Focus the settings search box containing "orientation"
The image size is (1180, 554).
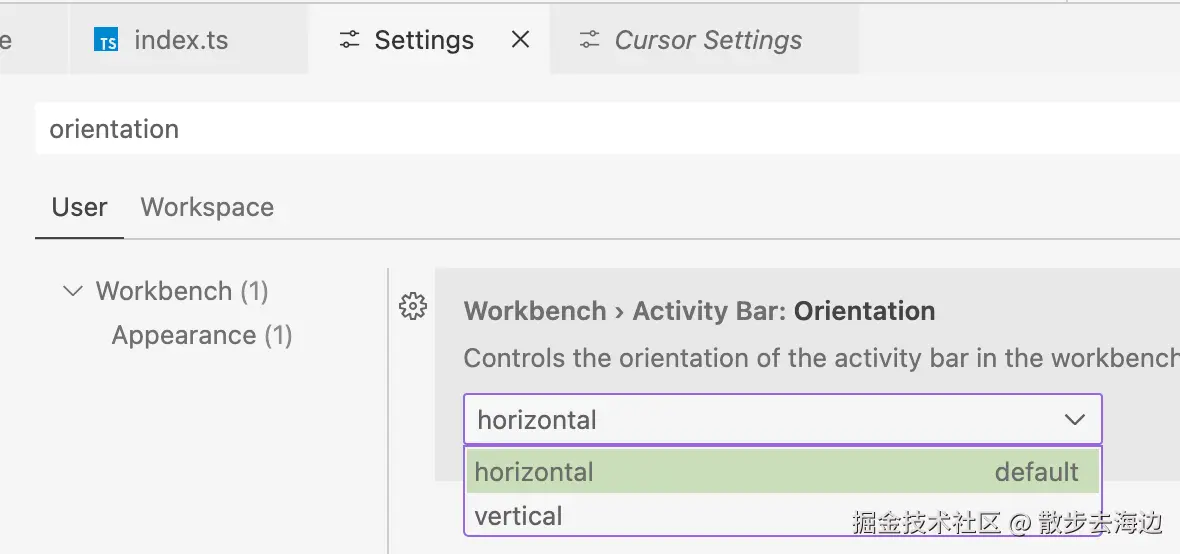[x=600, y=129]
